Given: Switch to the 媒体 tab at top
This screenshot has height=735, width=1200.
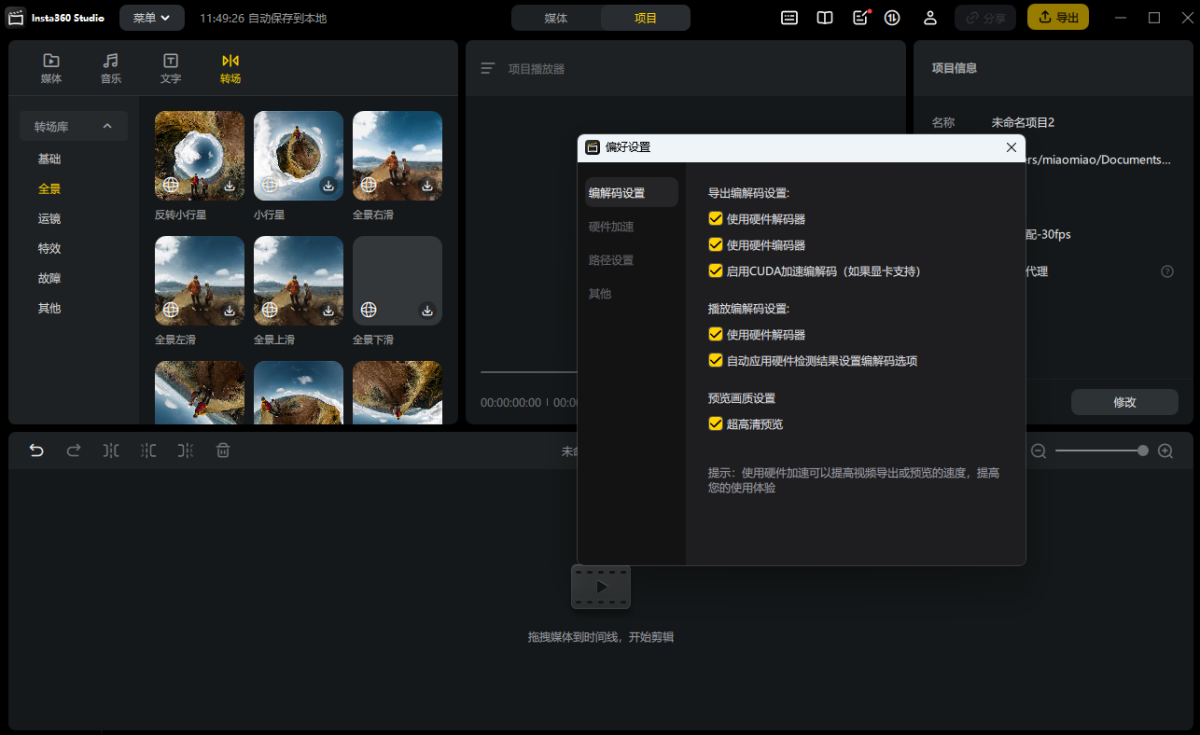Looking at the screenshot, I should (x=556, y=18).
